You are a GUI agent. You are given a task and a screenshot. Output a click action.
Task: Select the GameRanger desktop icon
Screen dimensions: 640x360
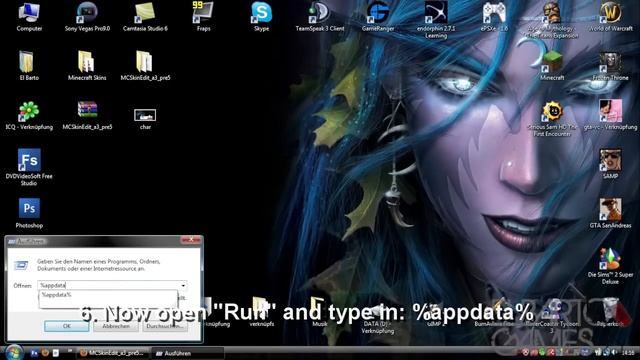[x=378, y=16]
